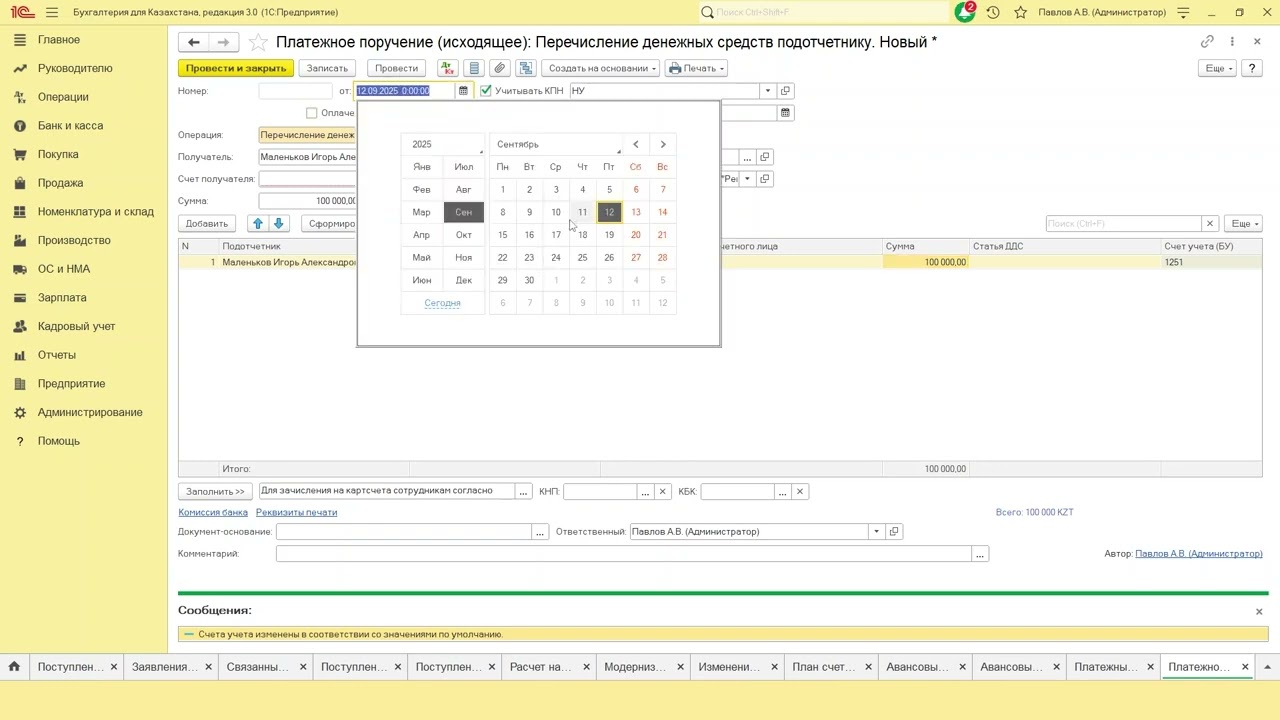Close the messages panel
Image resolution: width=1280 pixels, height=720 pixels.
[1259, 611]
